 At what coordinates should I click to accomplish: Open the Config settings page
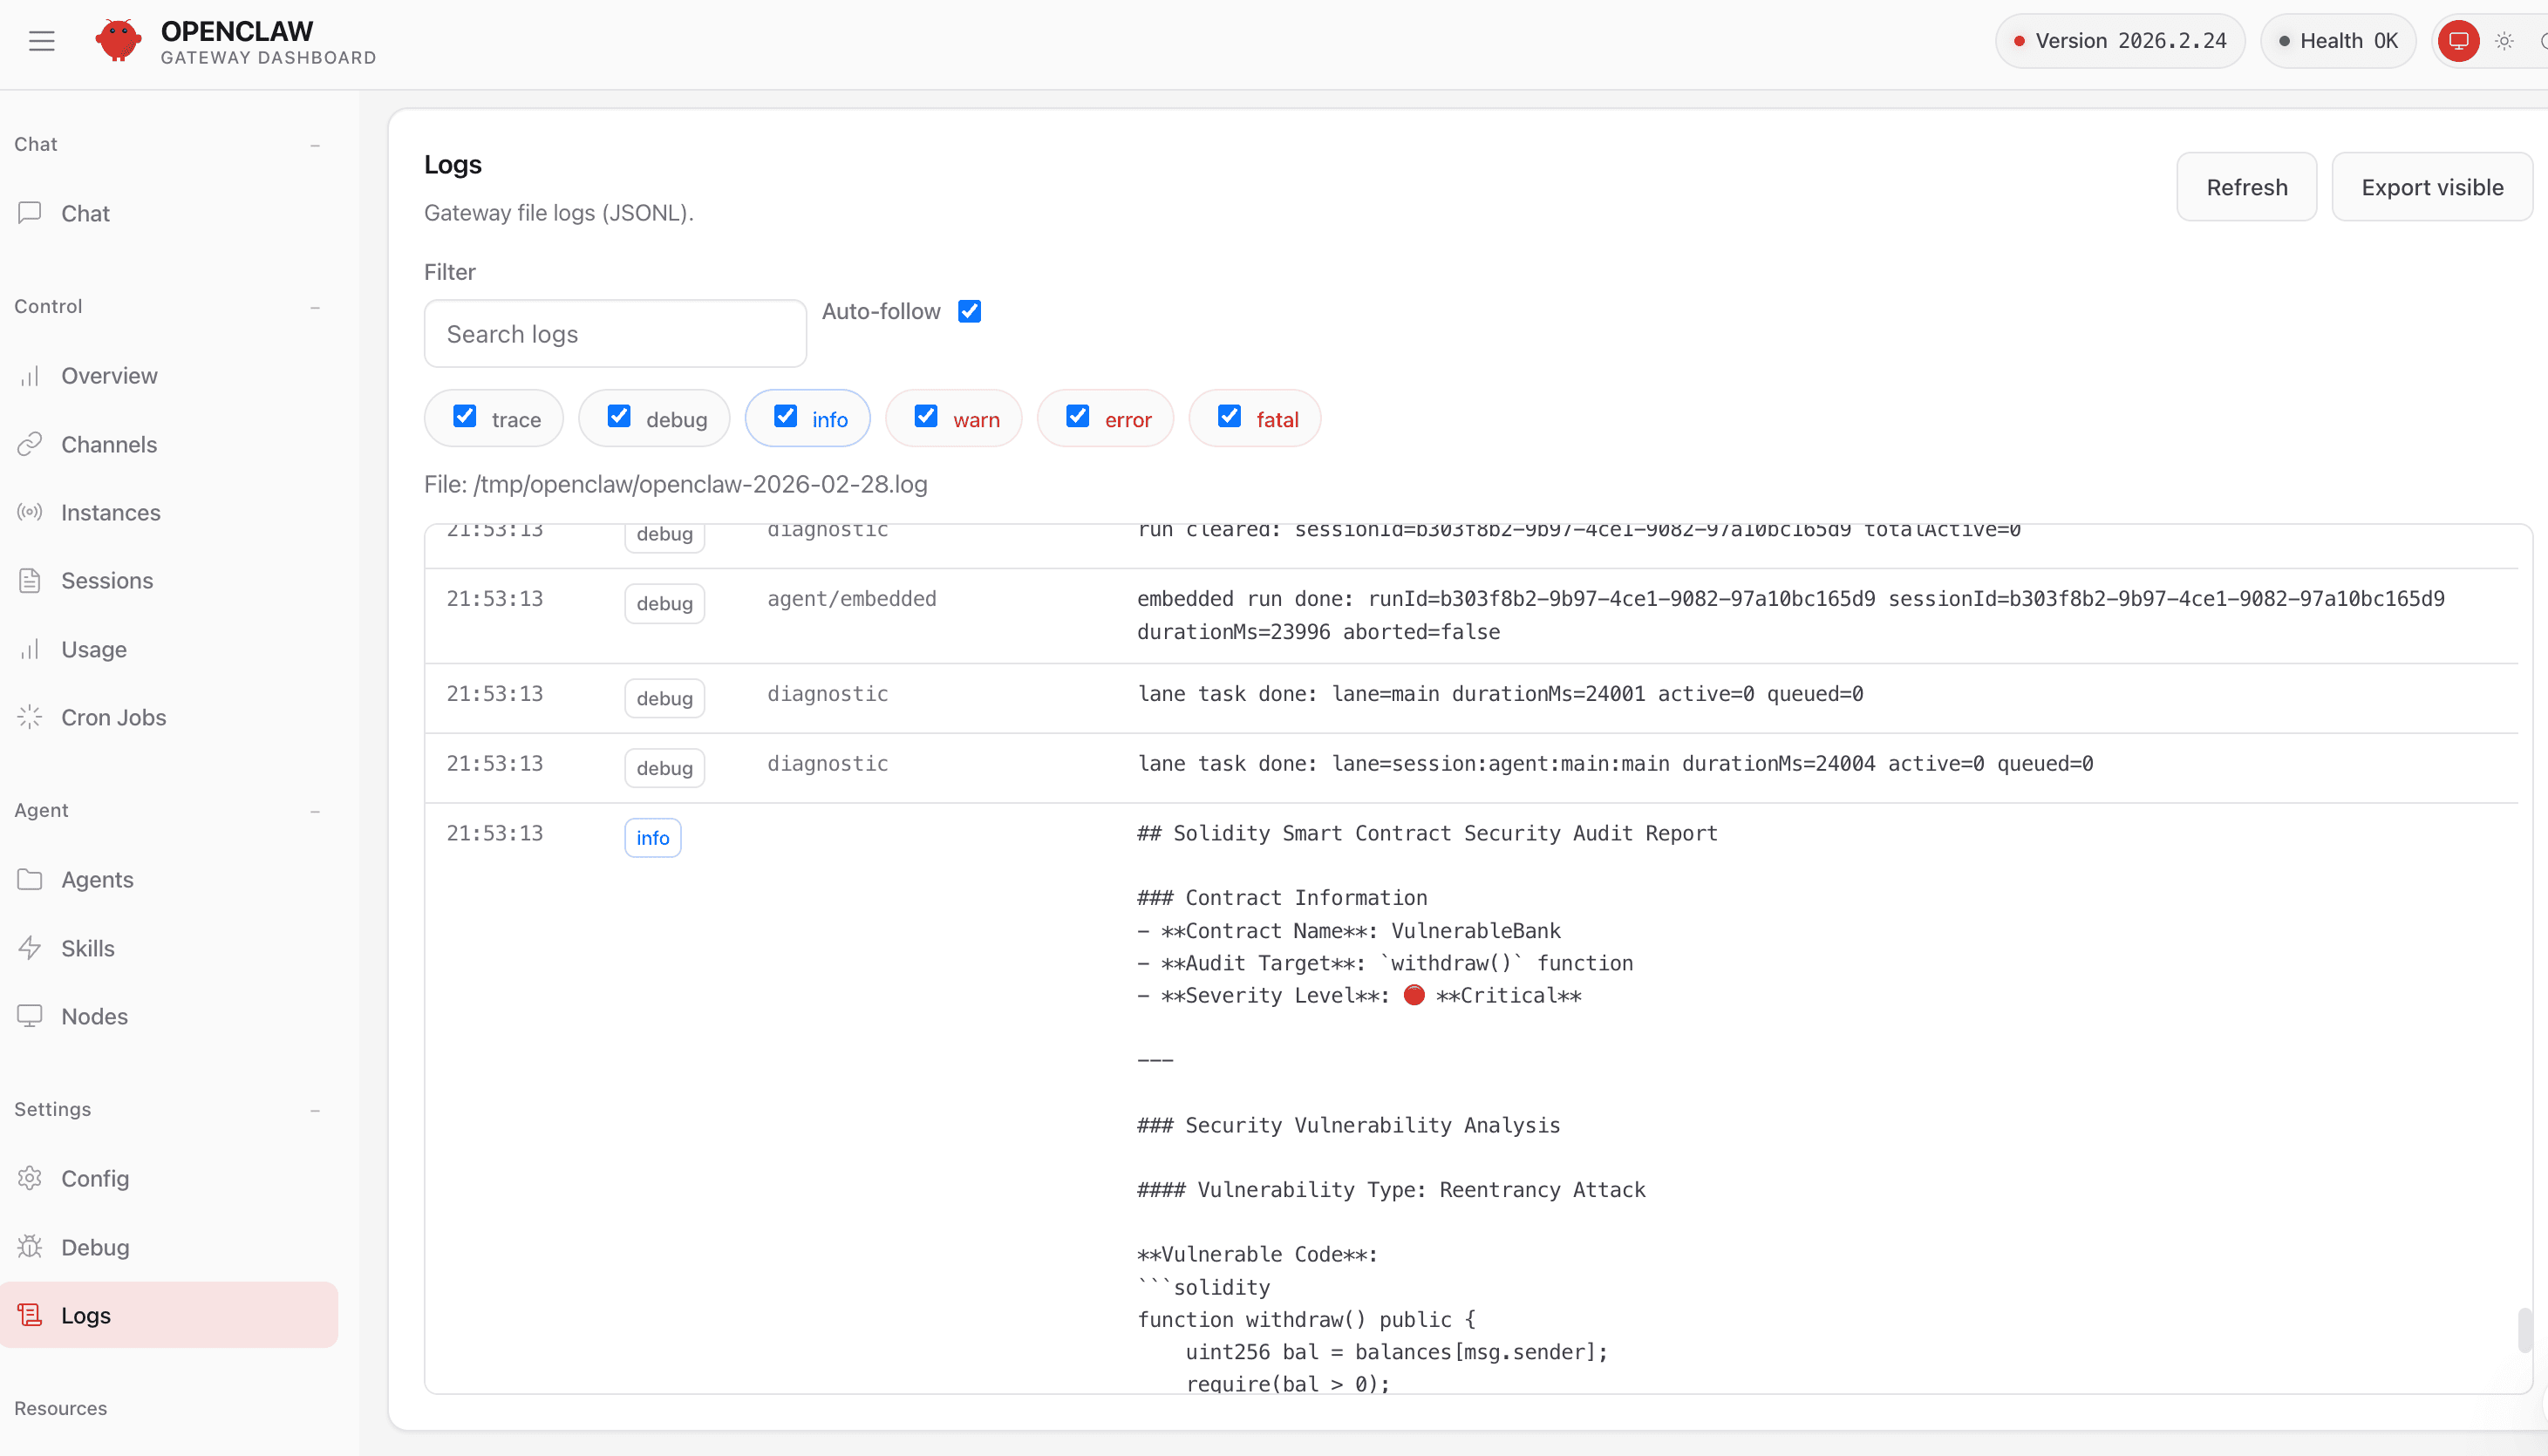click(95, 1178)
